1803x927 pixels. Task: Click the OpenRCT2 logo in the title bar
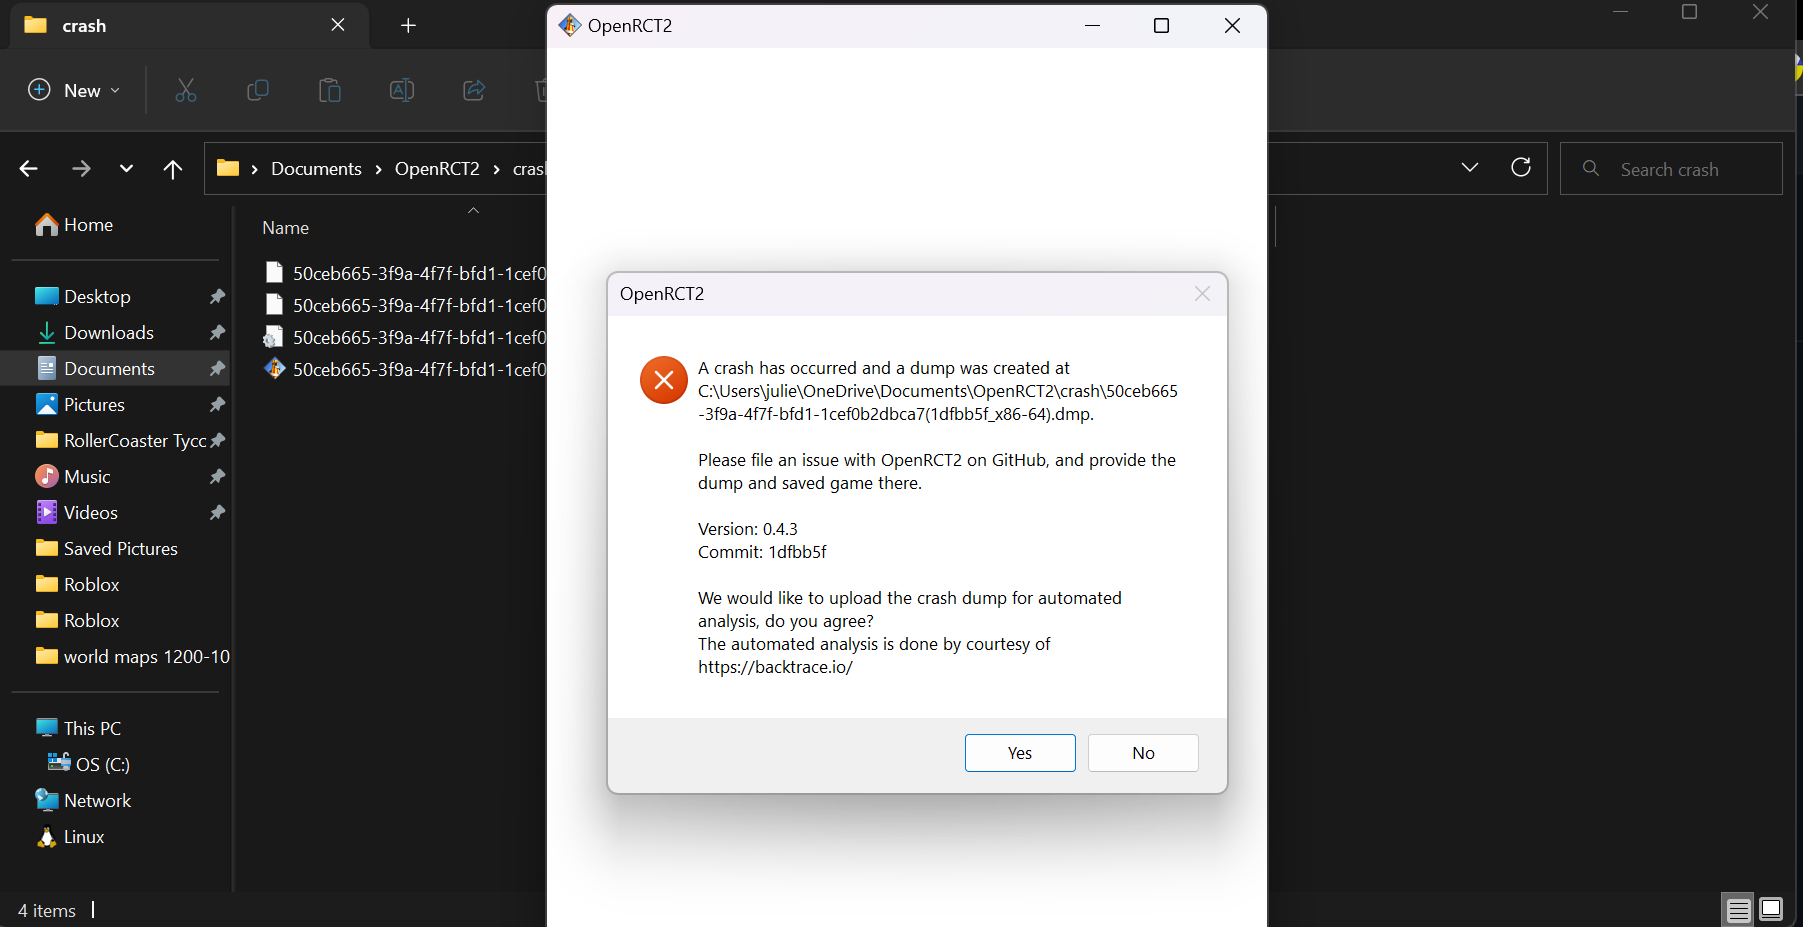click(x=569, y=25)
